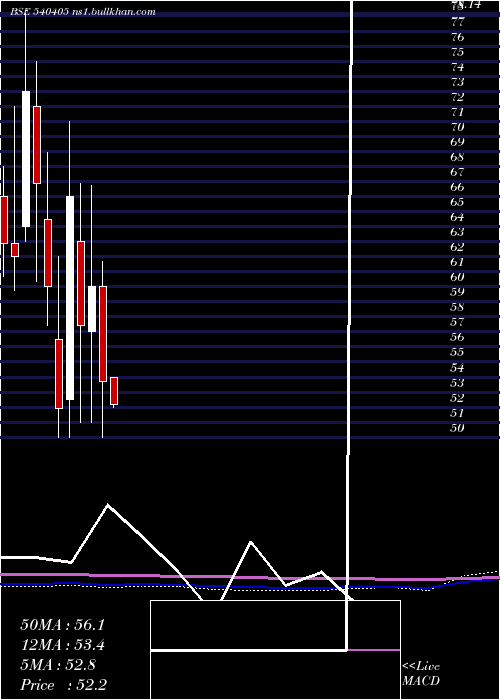Click the BSE 540405 ns1.bullkhan.com title text
The height and width of the screenshot is (700, 500).
pyautogui.click(x=83, y=12)
